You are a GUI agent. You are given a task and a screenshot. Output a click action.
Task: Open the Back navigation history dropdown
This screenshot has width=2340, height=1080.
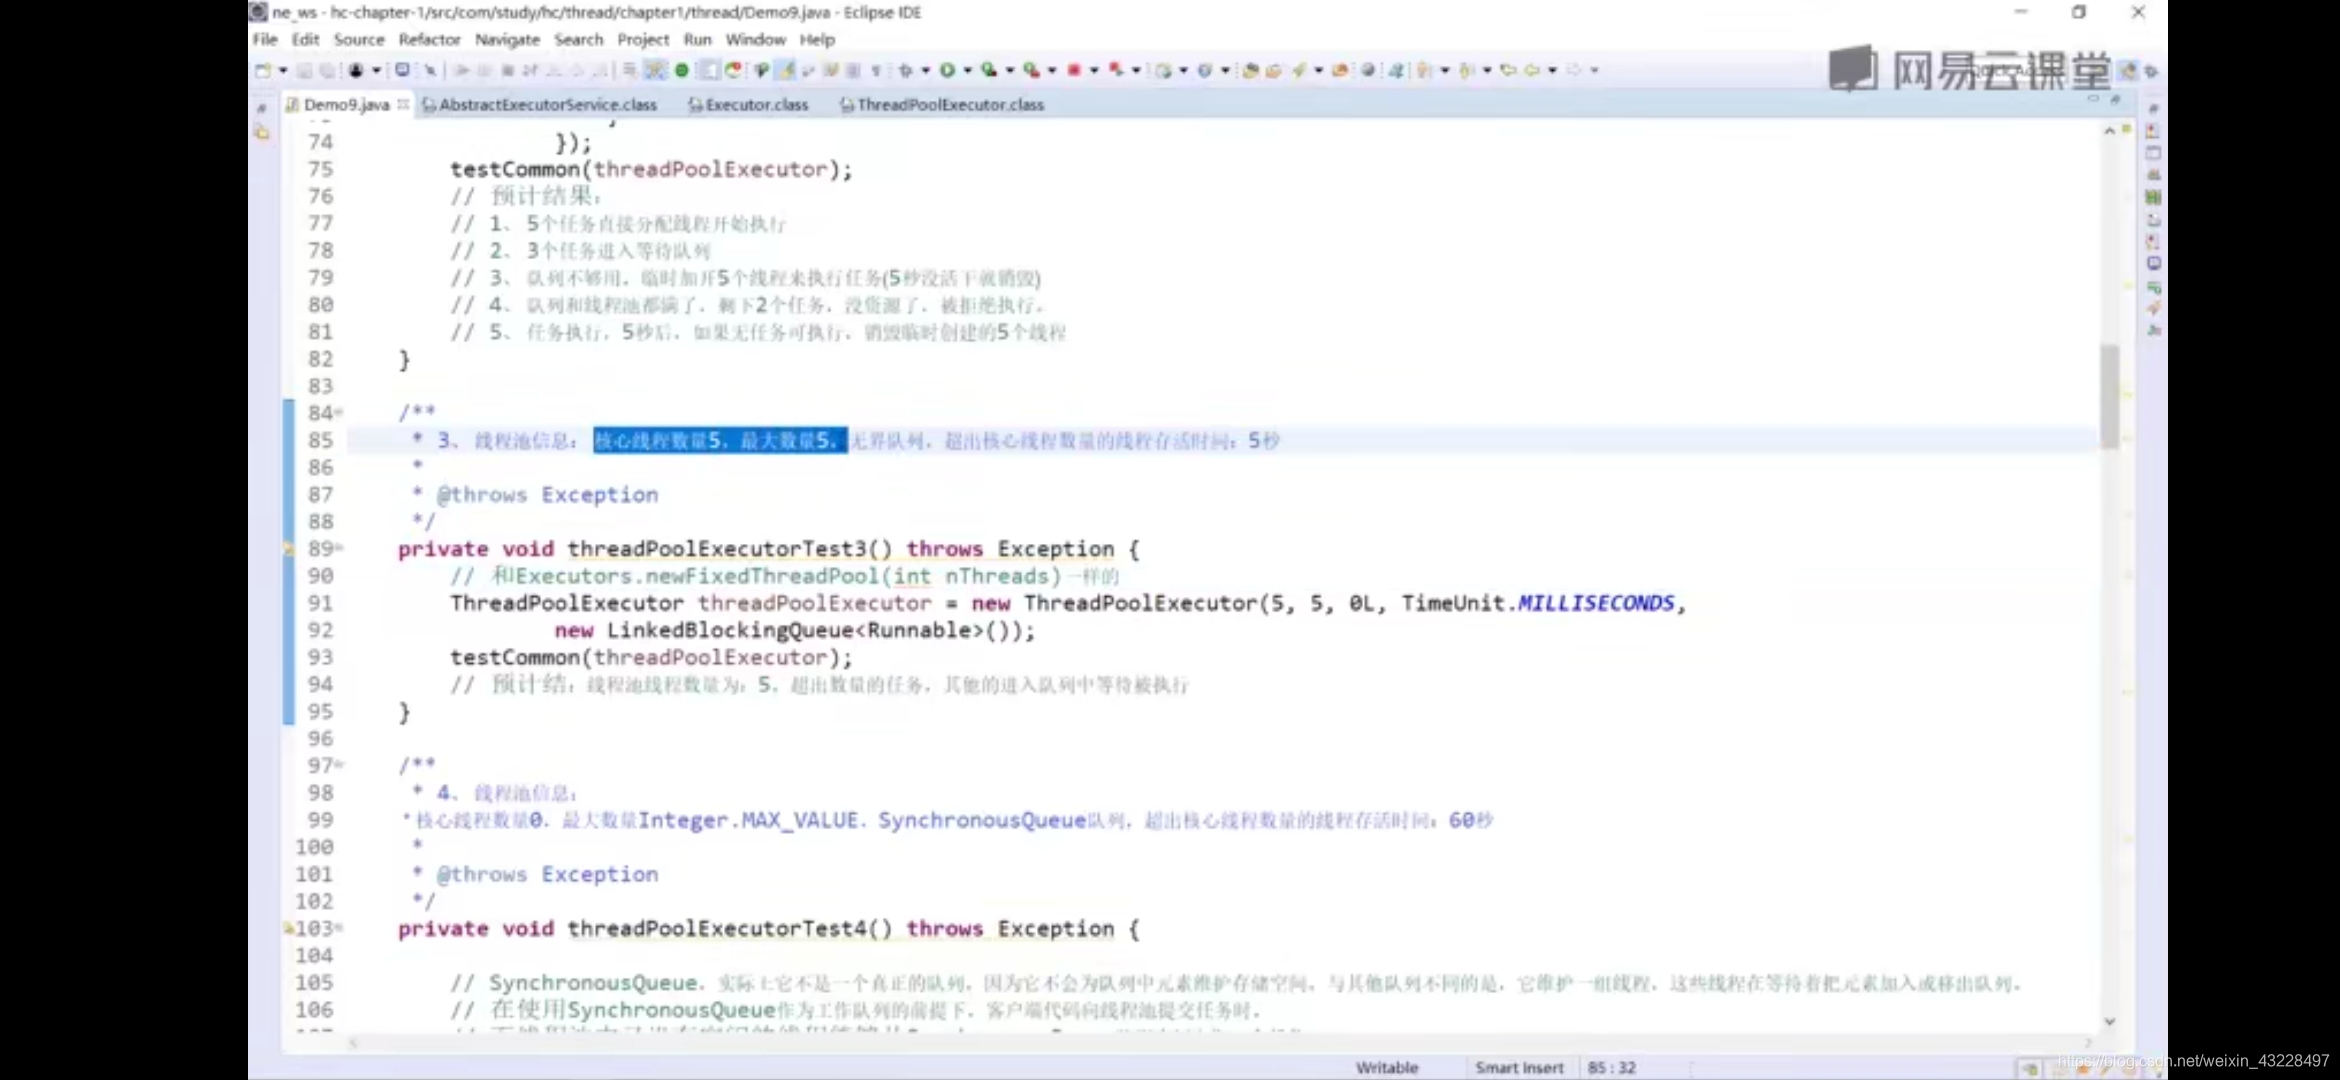pyautogui.click(x=1553, y=70)
